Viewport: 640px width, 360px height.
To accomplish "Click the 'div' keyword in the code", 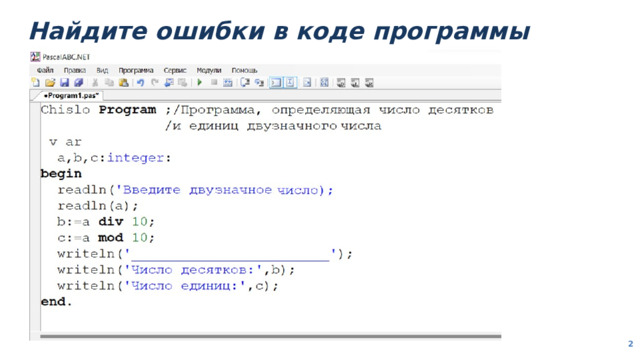I will coord(111,222).
